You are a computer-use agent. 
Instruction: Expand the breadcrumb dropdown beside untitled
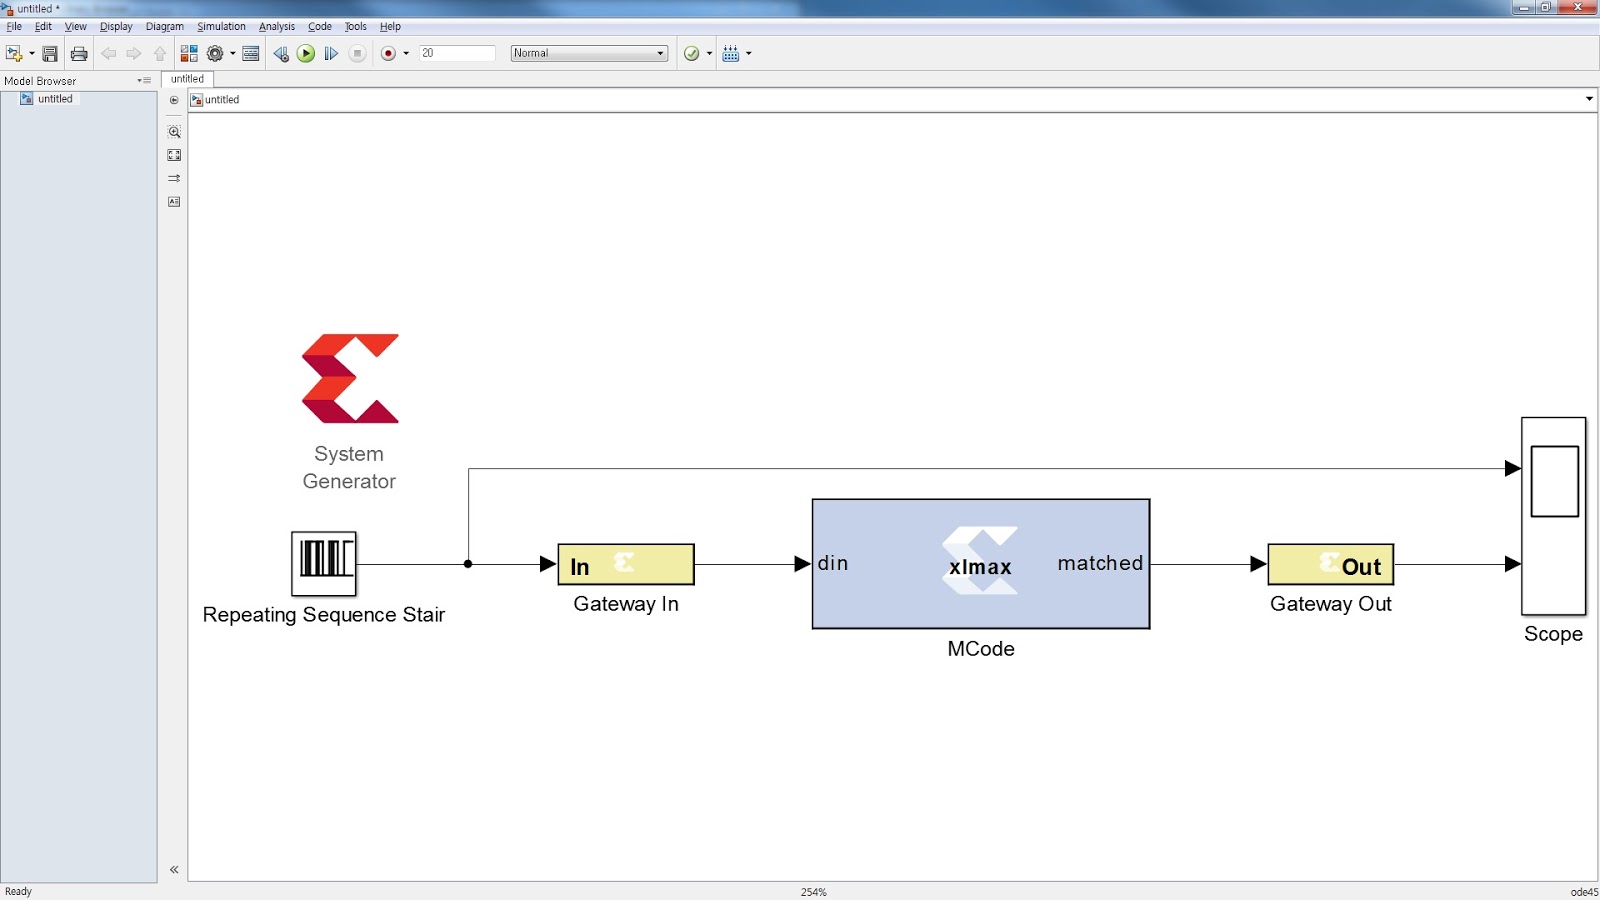1589,99
